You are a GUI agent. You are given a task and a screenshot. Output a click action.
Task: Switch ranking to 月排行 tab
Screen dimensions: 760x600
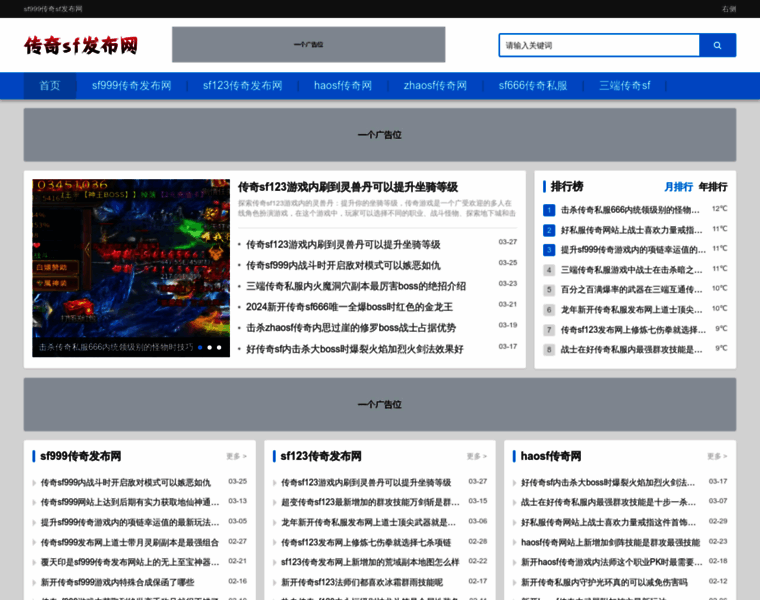click(x=678, y=187)
